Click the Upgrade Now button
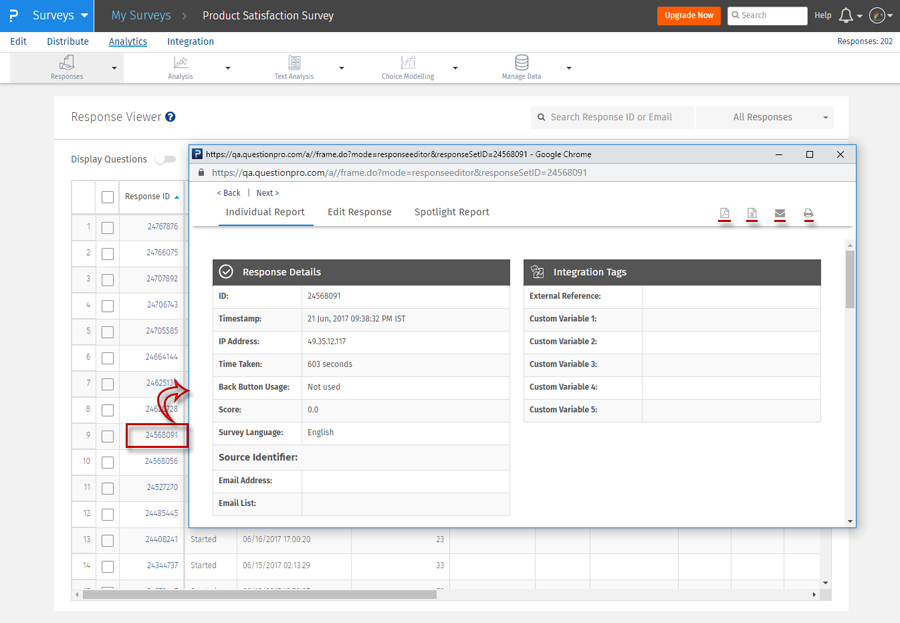The width and height of the screenshot is (900, 623). point(688,16)
